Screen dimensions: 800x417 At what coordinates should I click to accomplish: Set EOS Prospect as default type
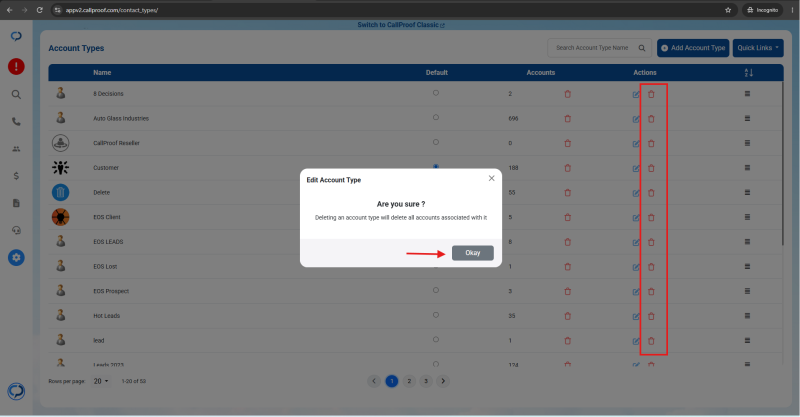click(x=436, y=290)
